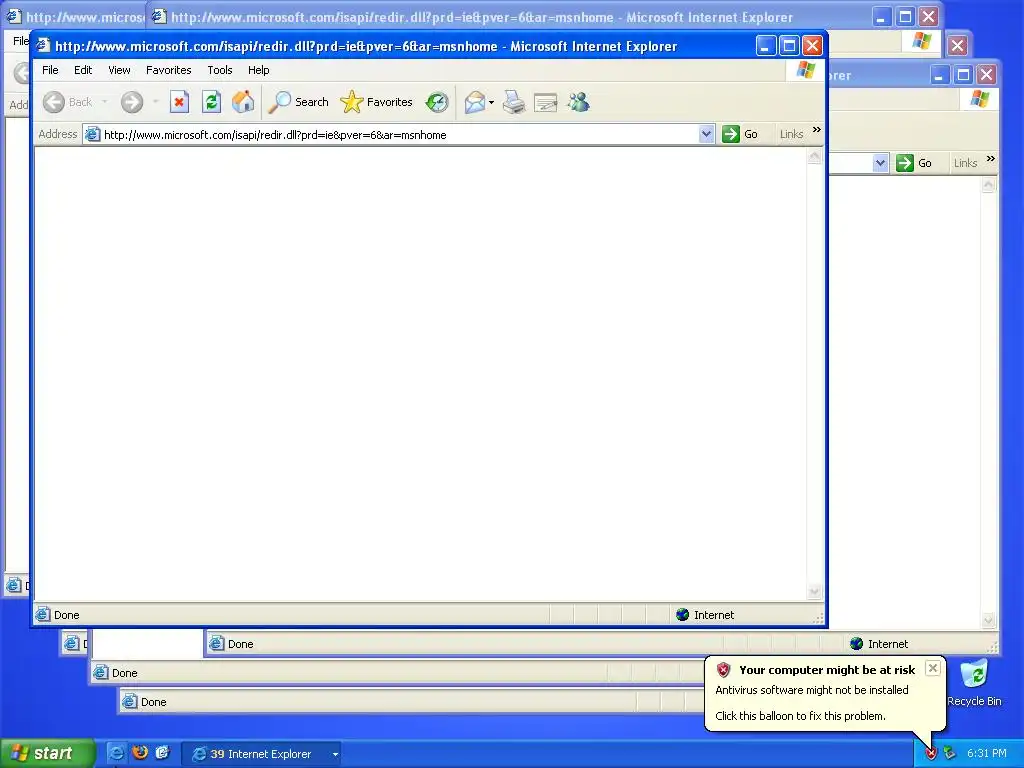
Task: Open address dropdown in the back window
Action: pos(880,163)
